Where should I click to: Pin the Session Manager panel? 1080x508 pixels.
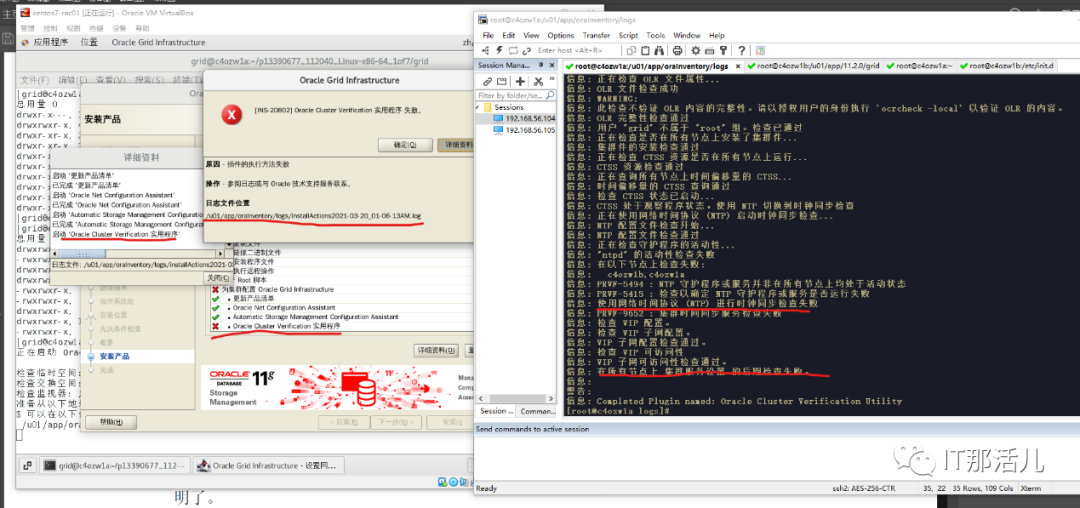click(x=541, y=65)
